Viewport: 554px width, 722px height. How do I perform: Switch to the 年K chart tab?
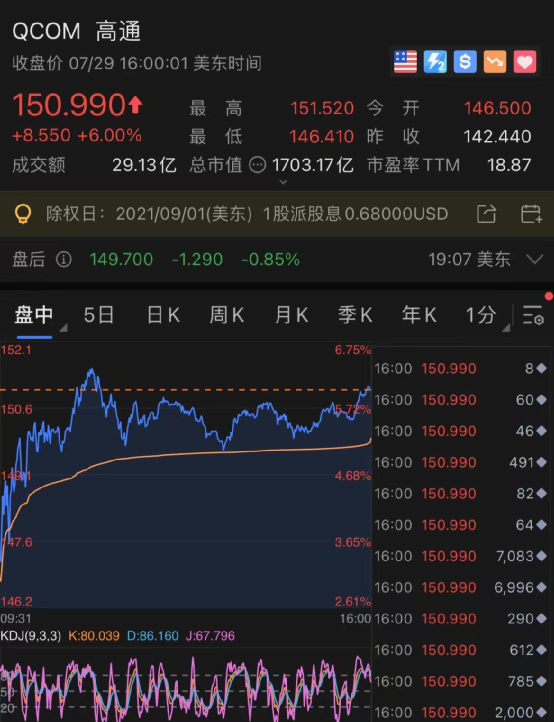419,315
